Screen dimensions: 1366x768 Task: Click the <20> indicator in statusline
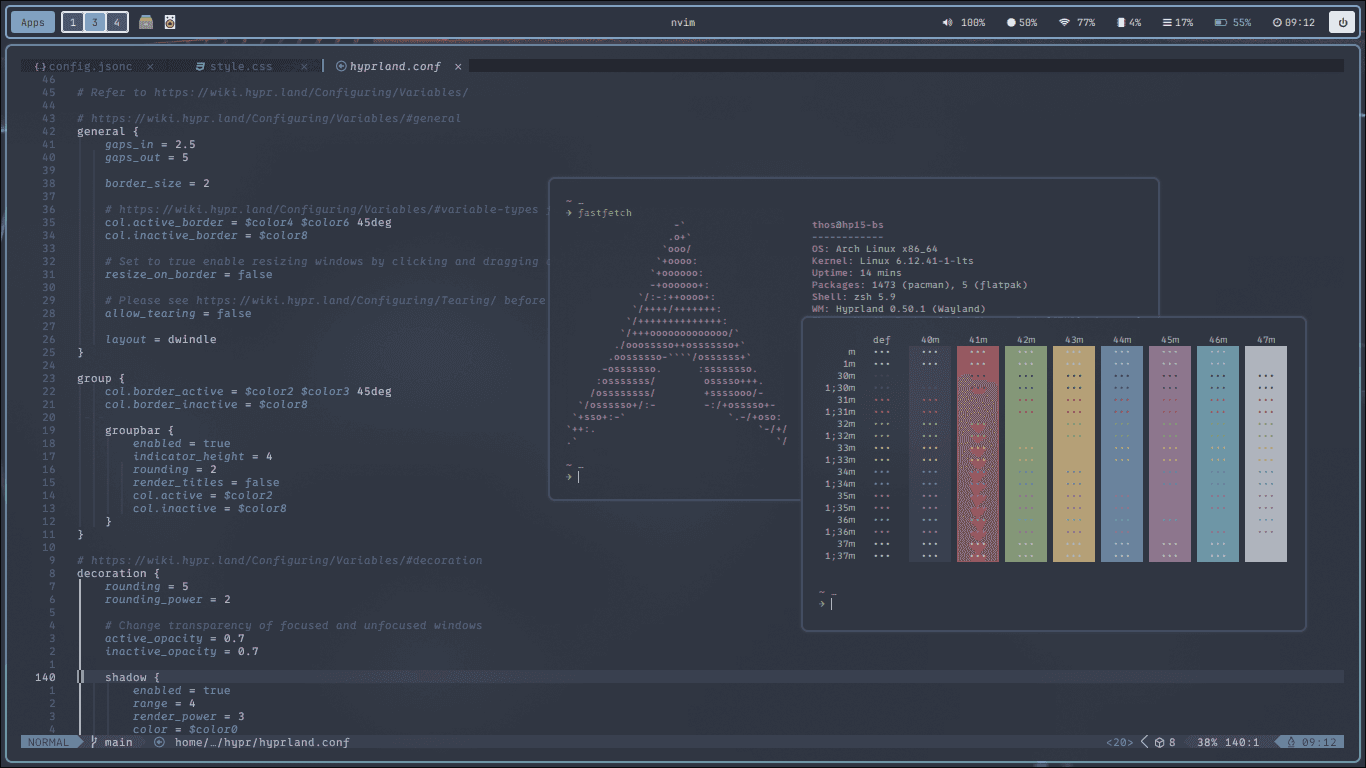(1120, 742)
